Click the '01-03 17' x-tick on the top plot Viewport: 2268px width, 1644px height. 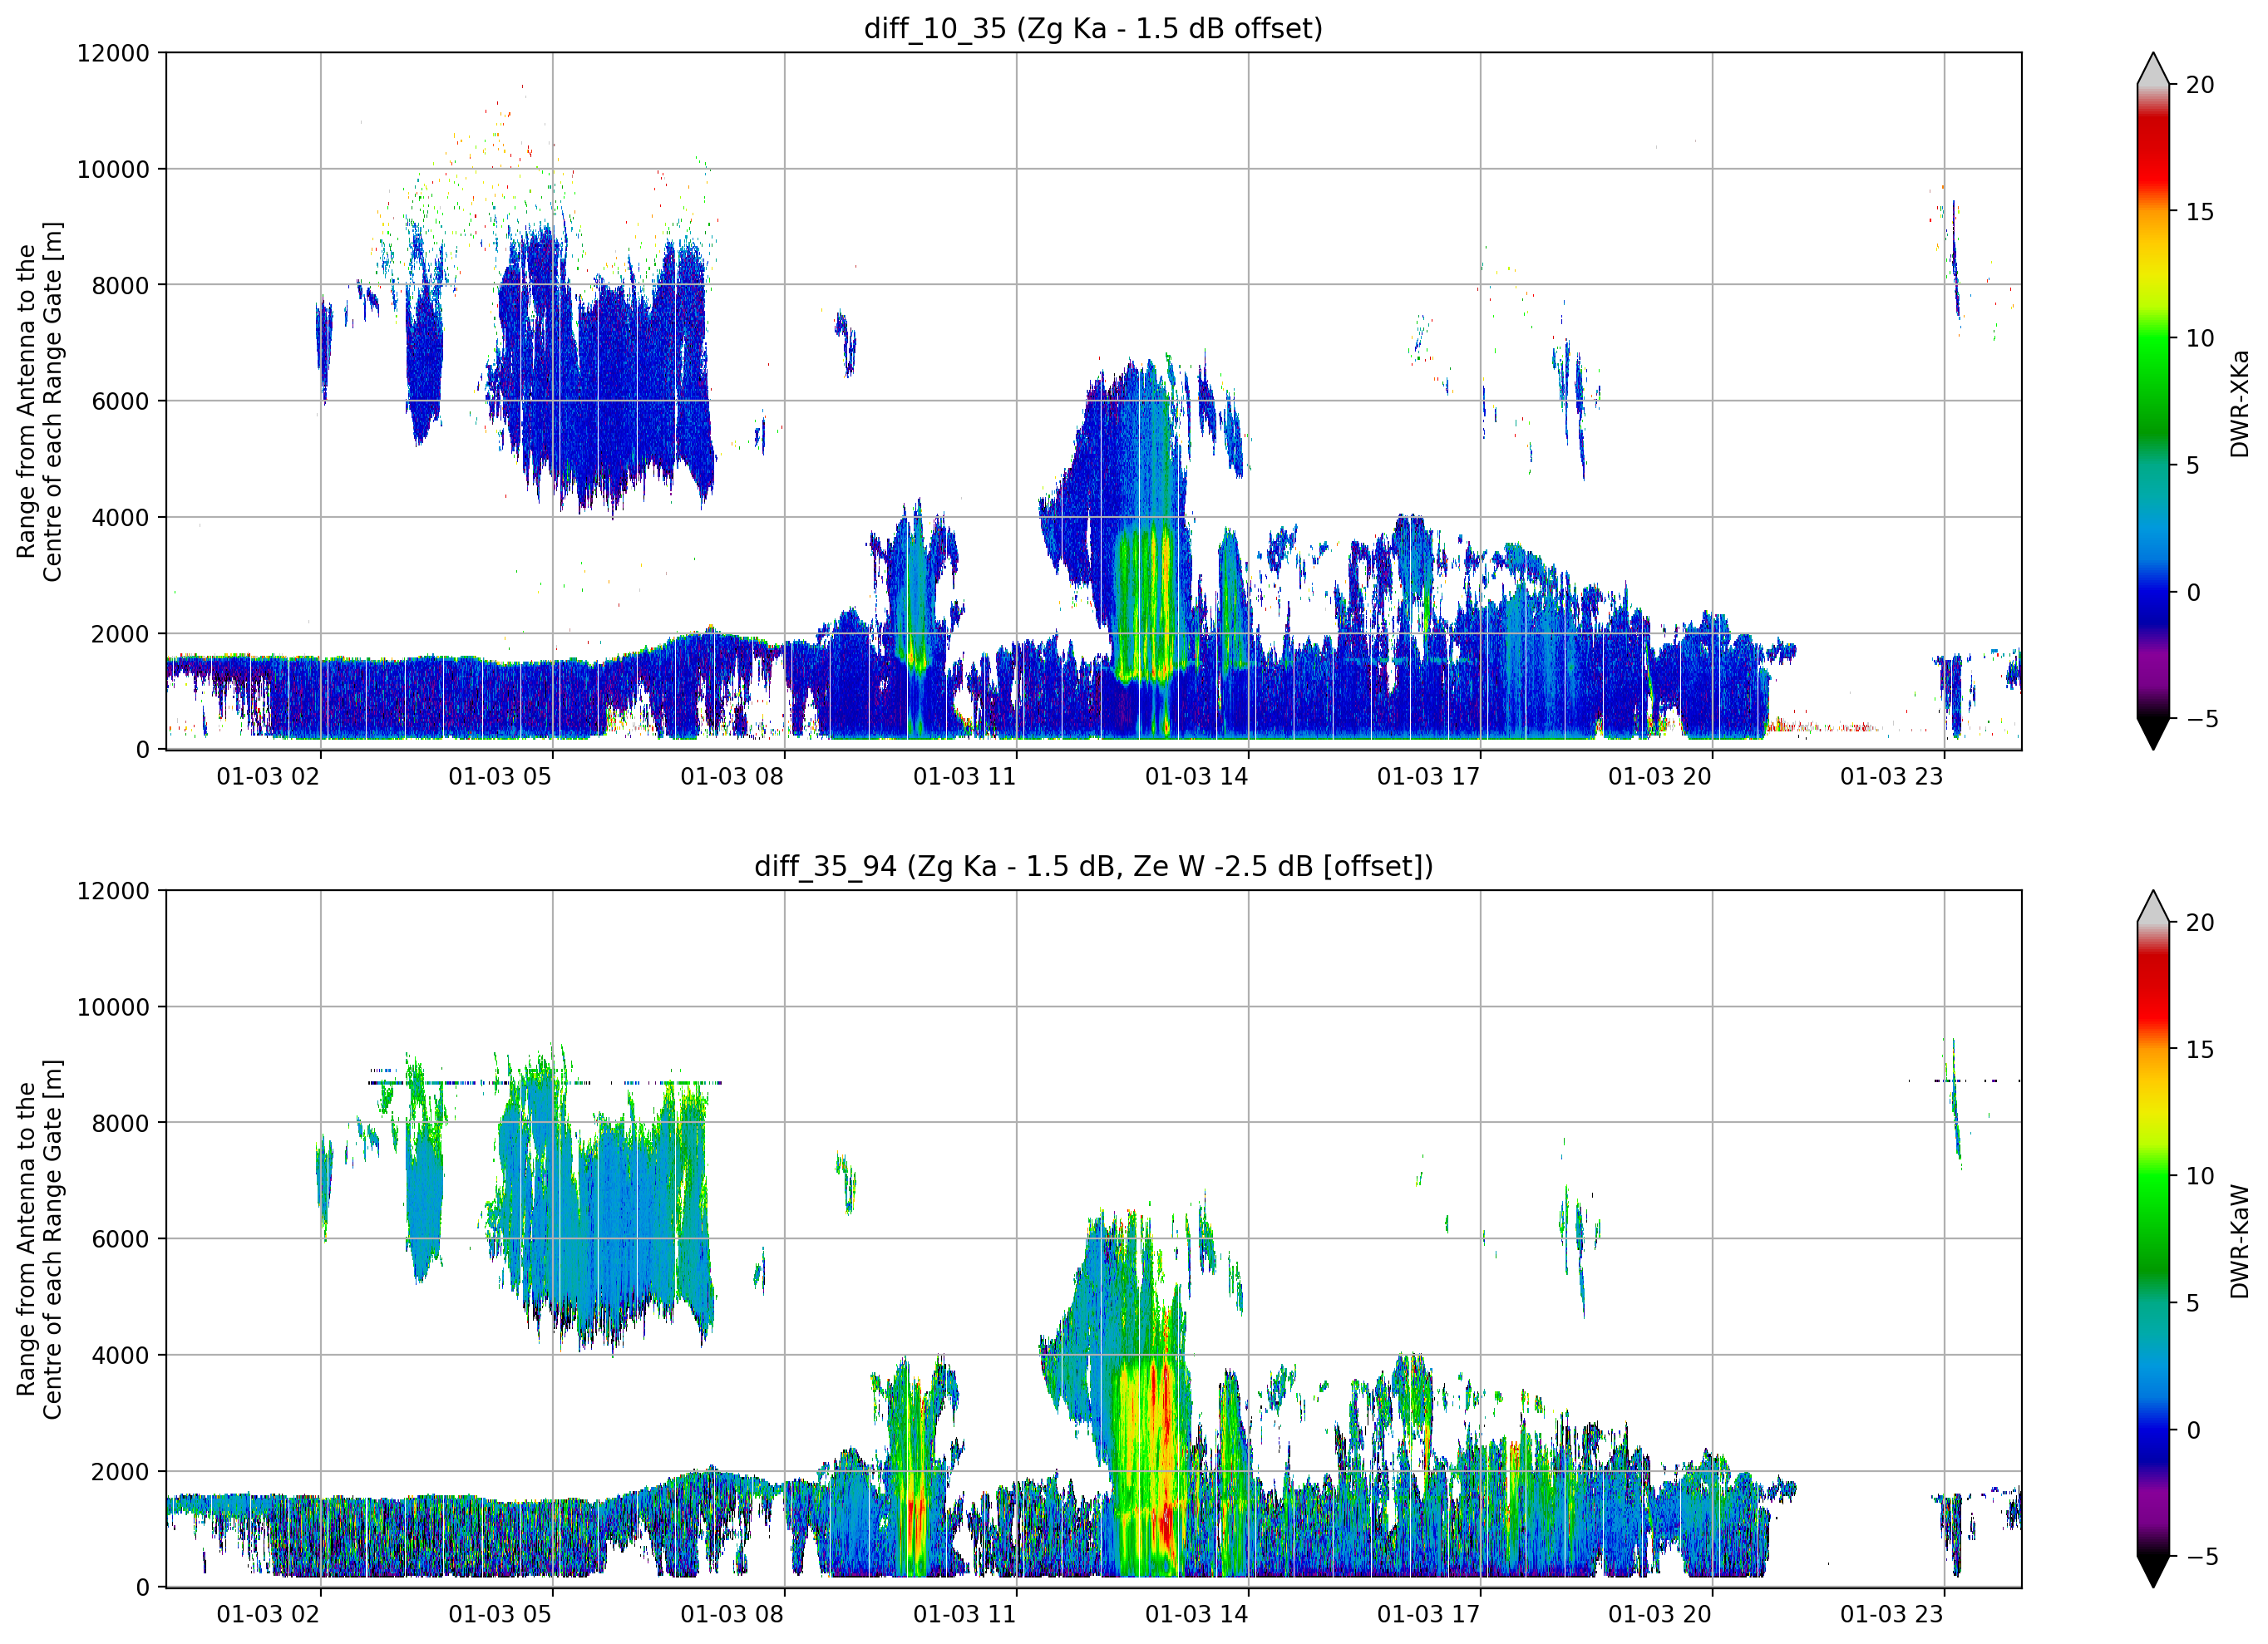coord(1428,776)
